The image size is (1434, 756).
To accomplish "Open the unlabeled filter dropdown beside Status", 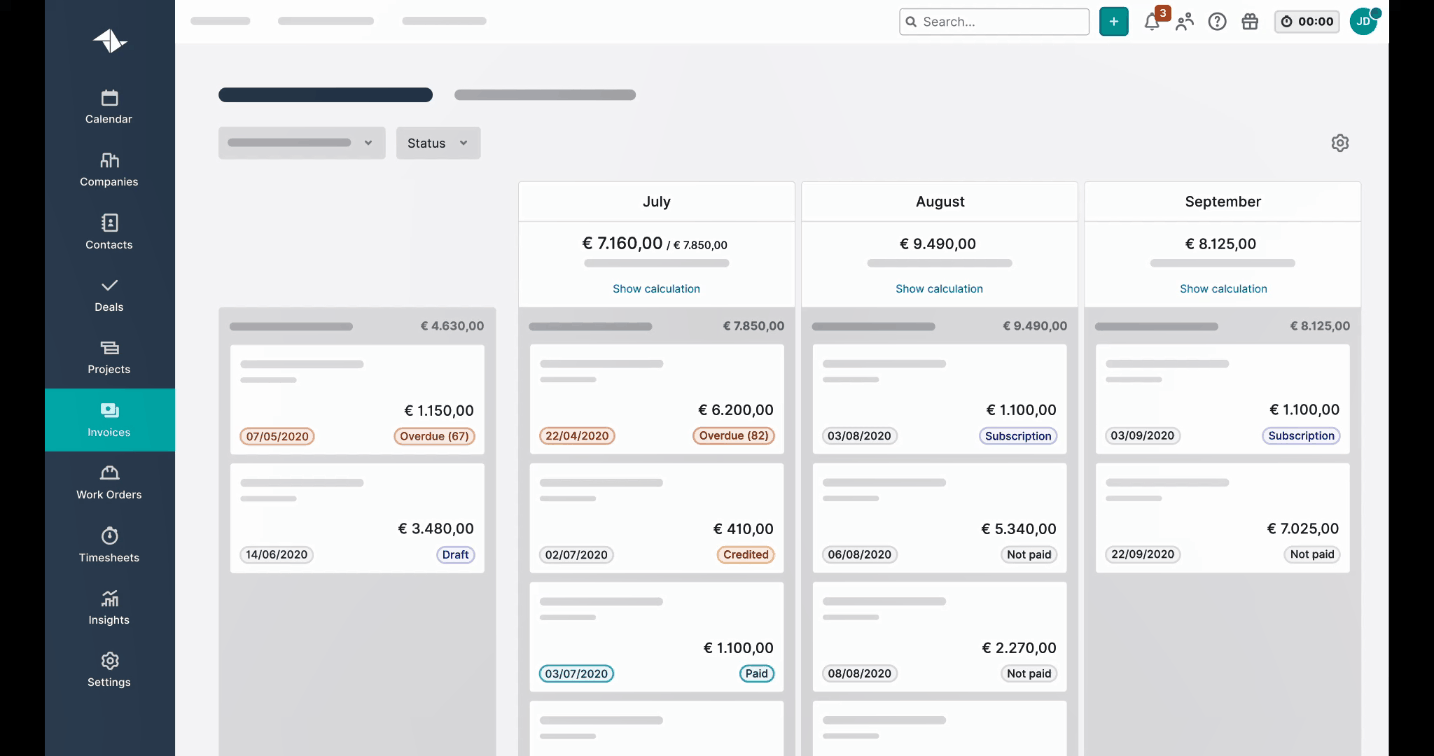I will click(301, 143).
